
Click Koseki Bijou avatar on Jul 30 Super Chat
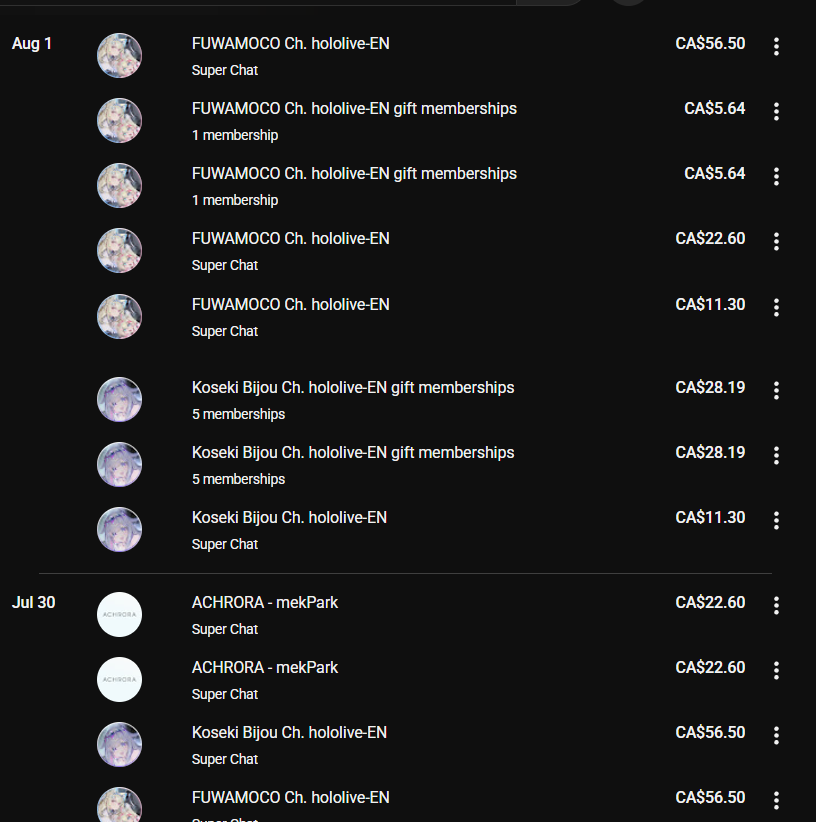[119, 744]
